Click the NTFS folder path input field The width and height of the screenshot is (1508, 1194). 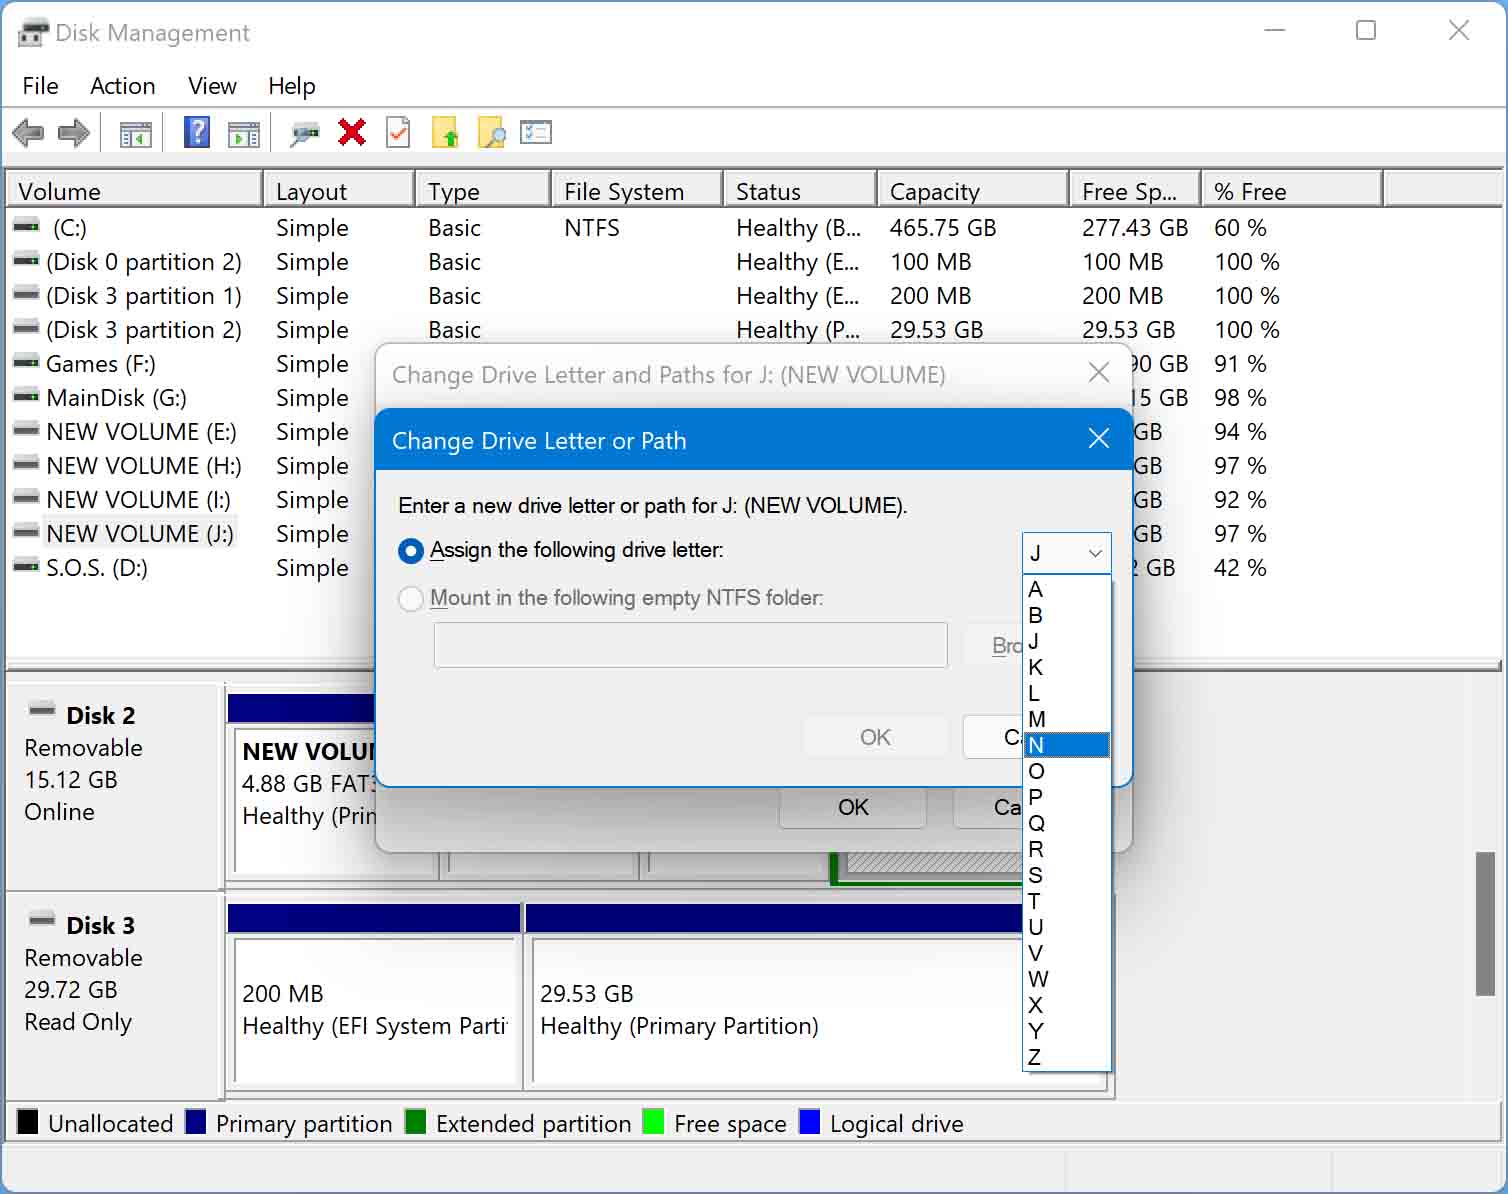pyautogui.click(x=691, y=646)
